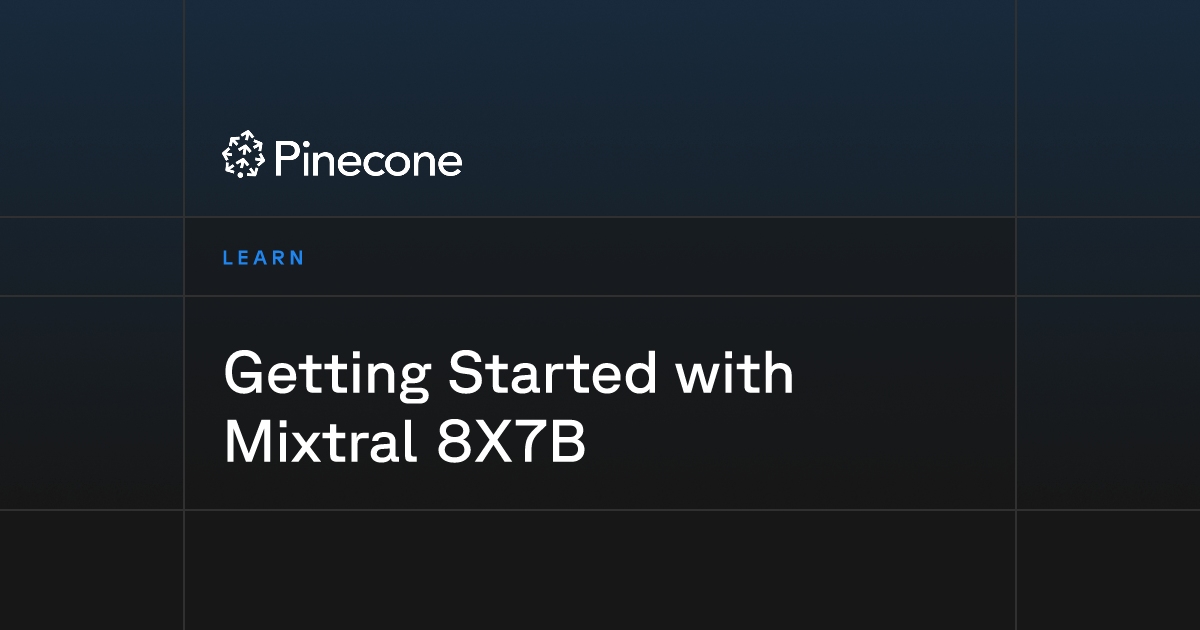1200x630 pixels.
Task: Click the letter "N" ending LEARN
Action: [296, 258]
